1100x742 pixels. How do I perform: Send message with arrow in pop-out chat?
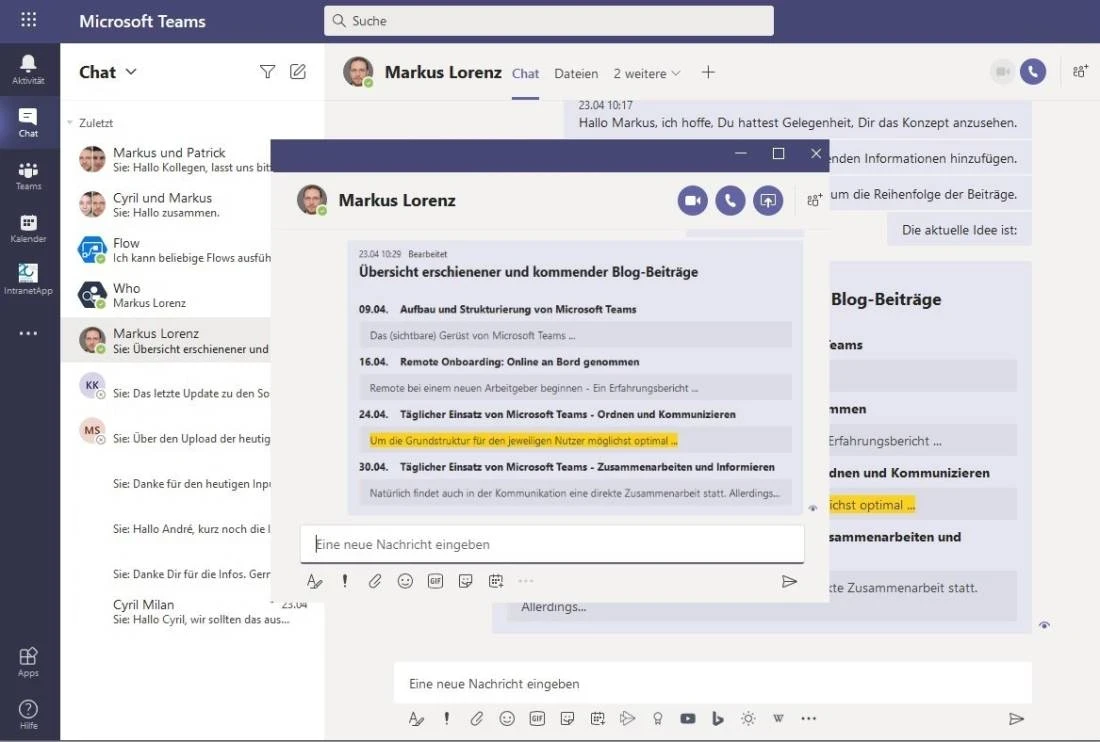[789, 581]
